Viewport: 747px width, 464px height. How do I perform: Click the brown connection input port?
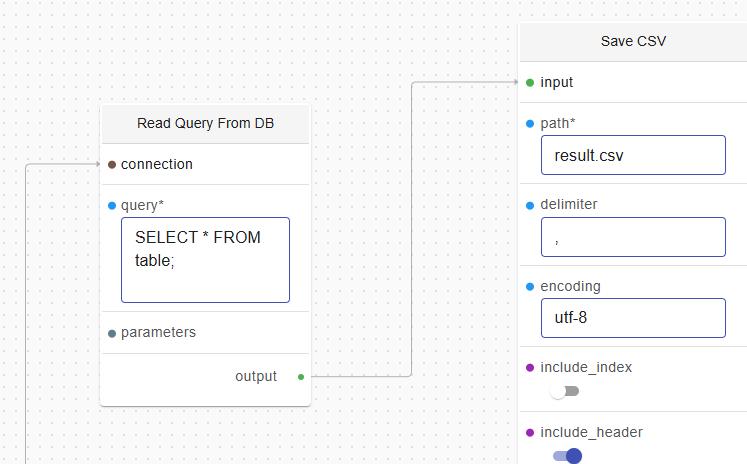point(112,164)
